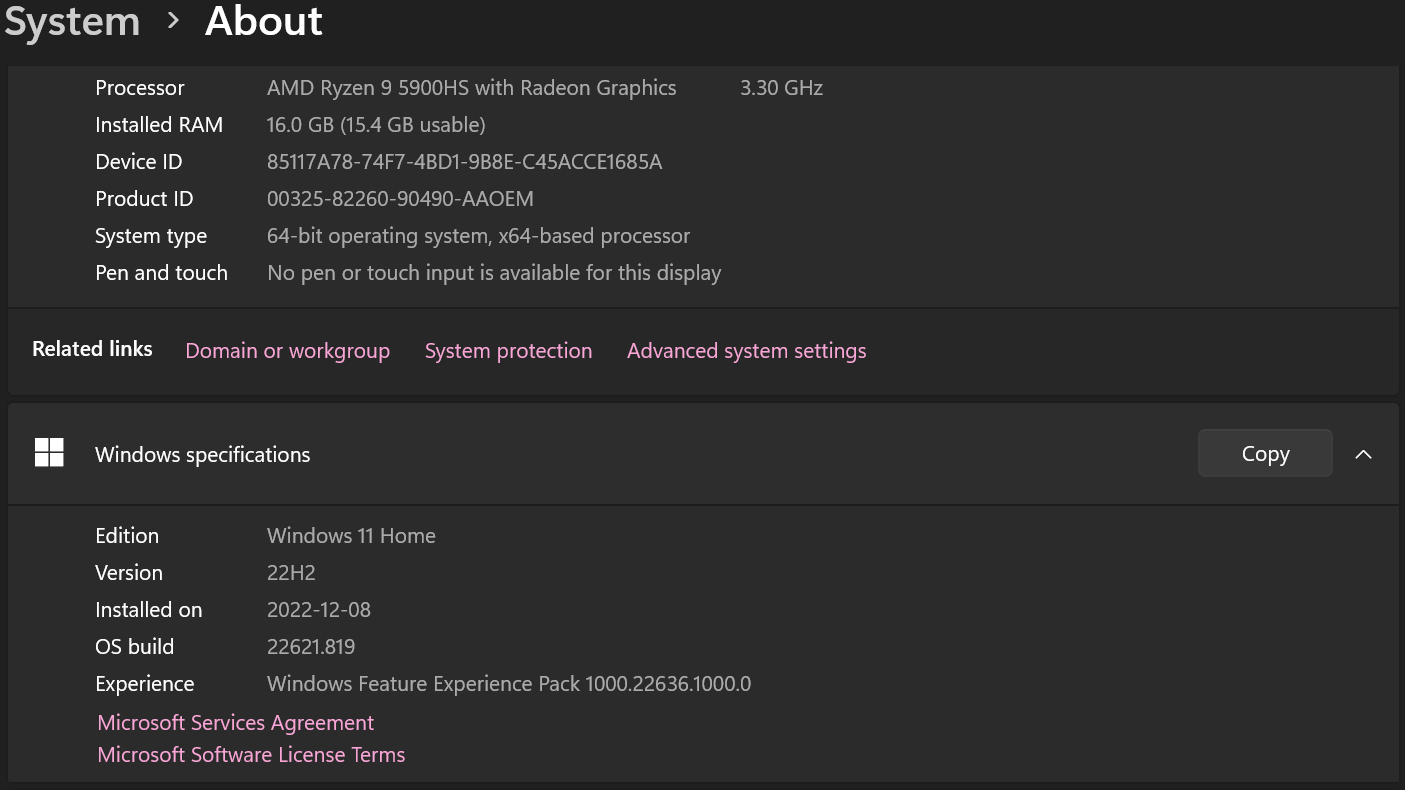Click the 22H2 version value
The height and width of the screenshot is (790, 1405).
coord(291,573)
